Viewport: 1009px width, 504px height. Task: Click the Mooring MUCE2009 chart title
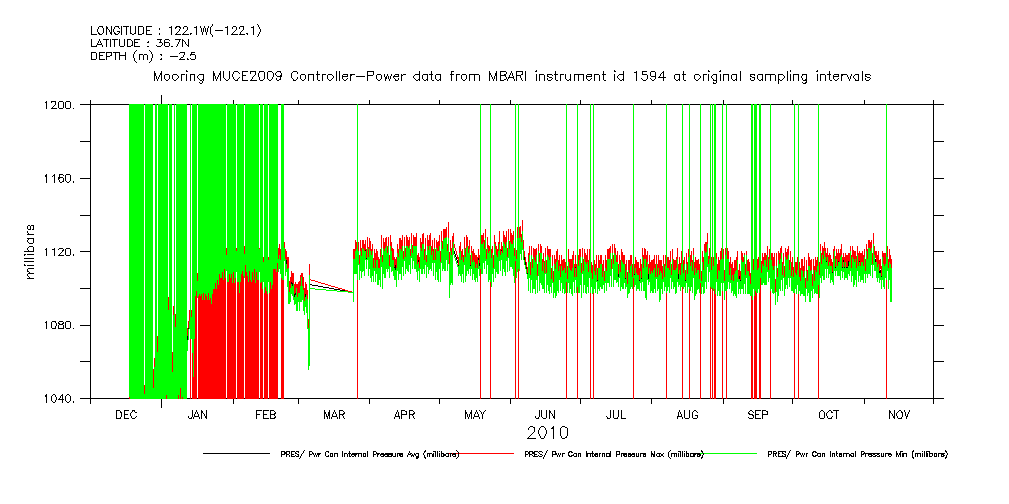click(510, 76)
